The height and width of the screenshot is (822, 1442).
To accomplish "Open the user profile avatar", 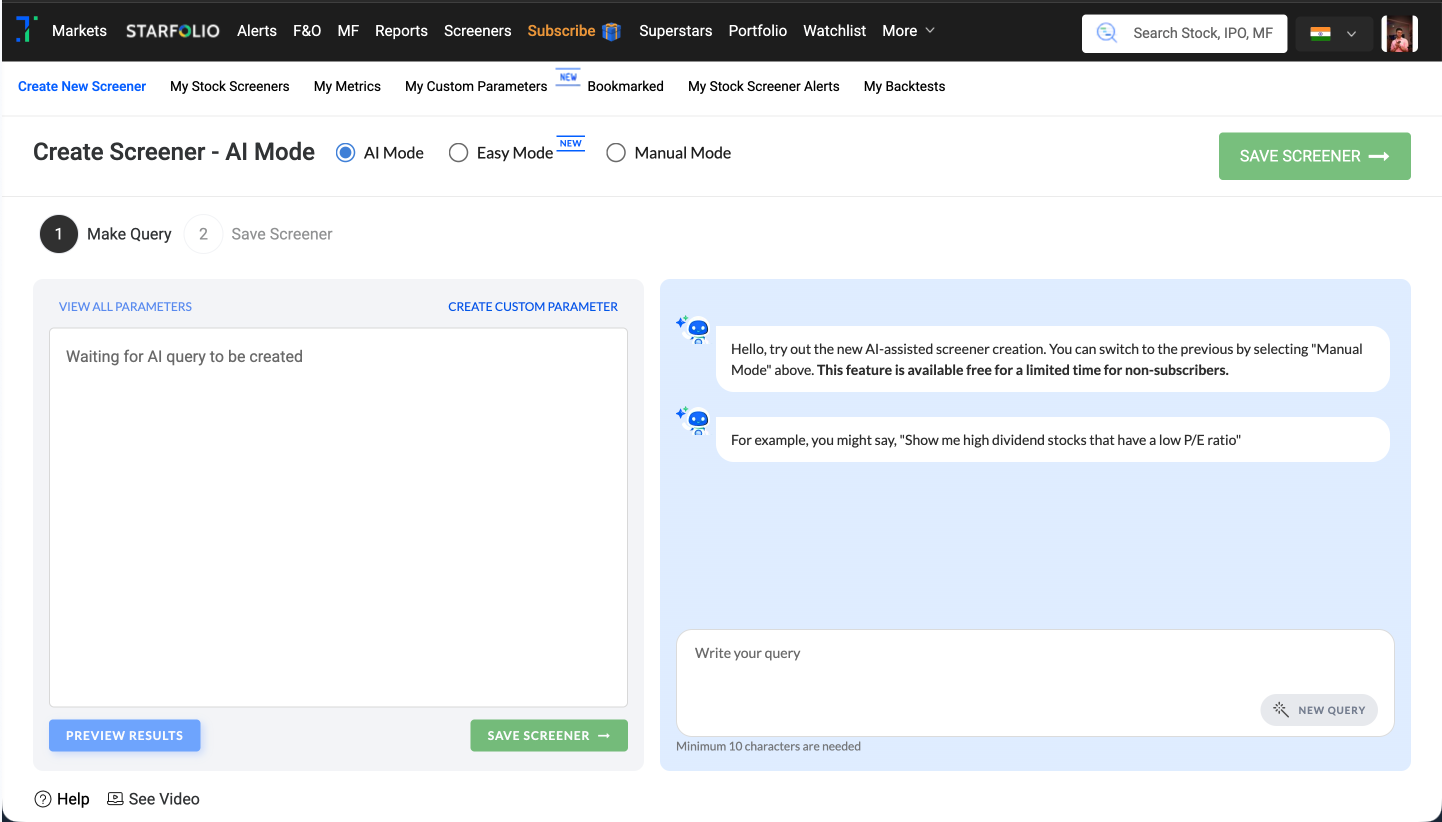I will point(1399,34).
